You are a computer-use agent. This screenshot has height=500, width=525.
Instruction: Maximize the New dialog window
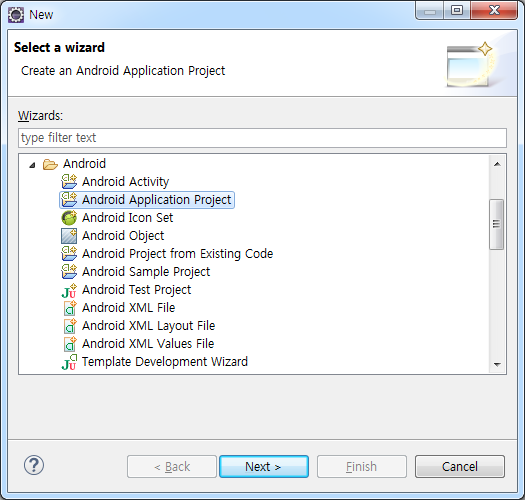point(457,10)
